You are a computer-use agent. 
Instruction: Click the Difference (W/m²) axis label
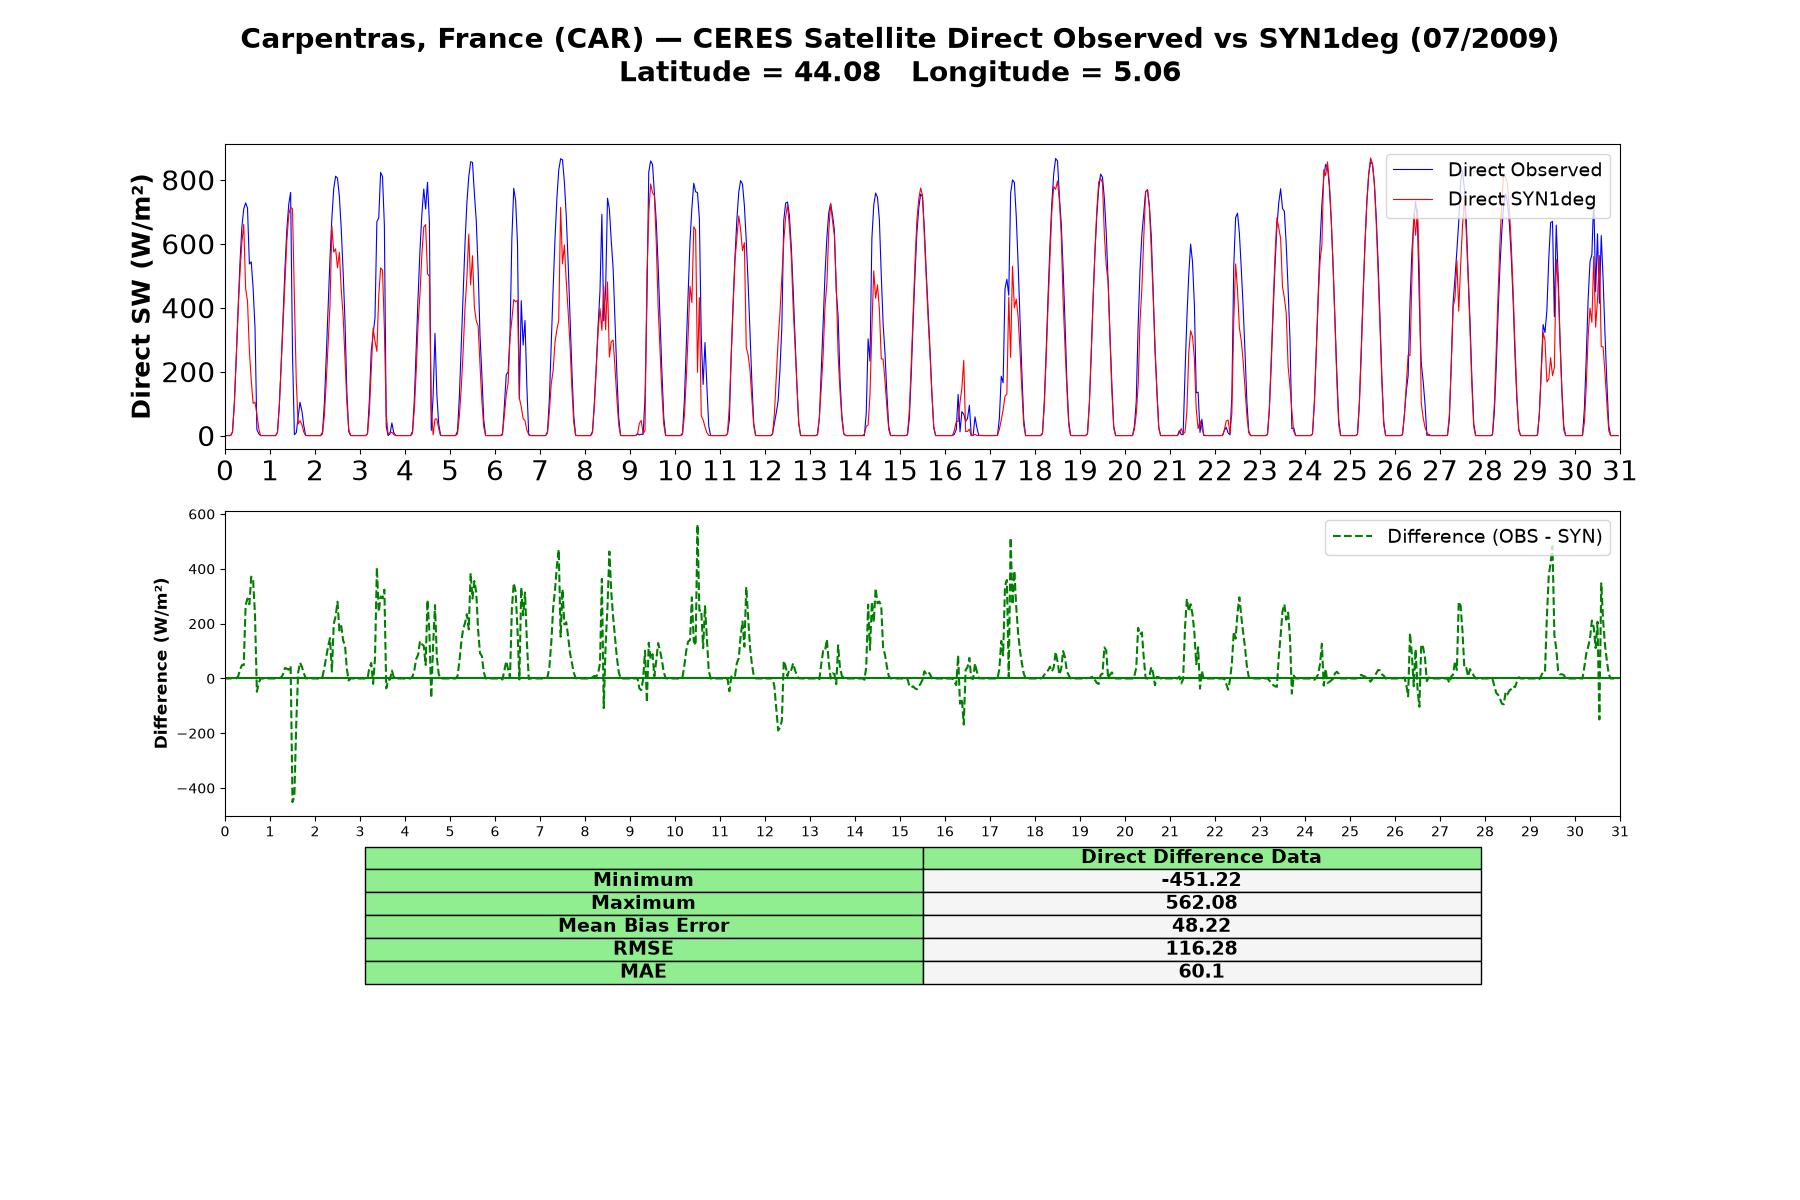pyautogui.click(x=161, y=663)
